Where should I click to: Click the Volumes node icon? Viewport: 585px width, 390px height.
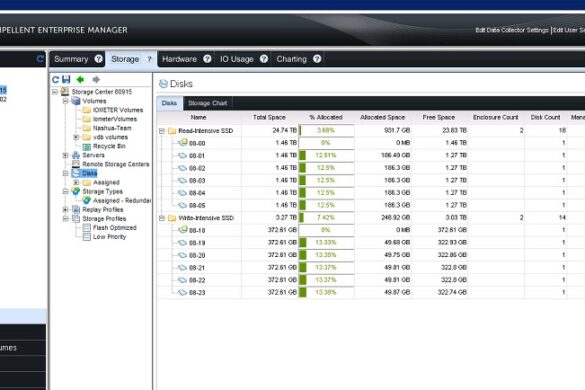pos(76,101)
